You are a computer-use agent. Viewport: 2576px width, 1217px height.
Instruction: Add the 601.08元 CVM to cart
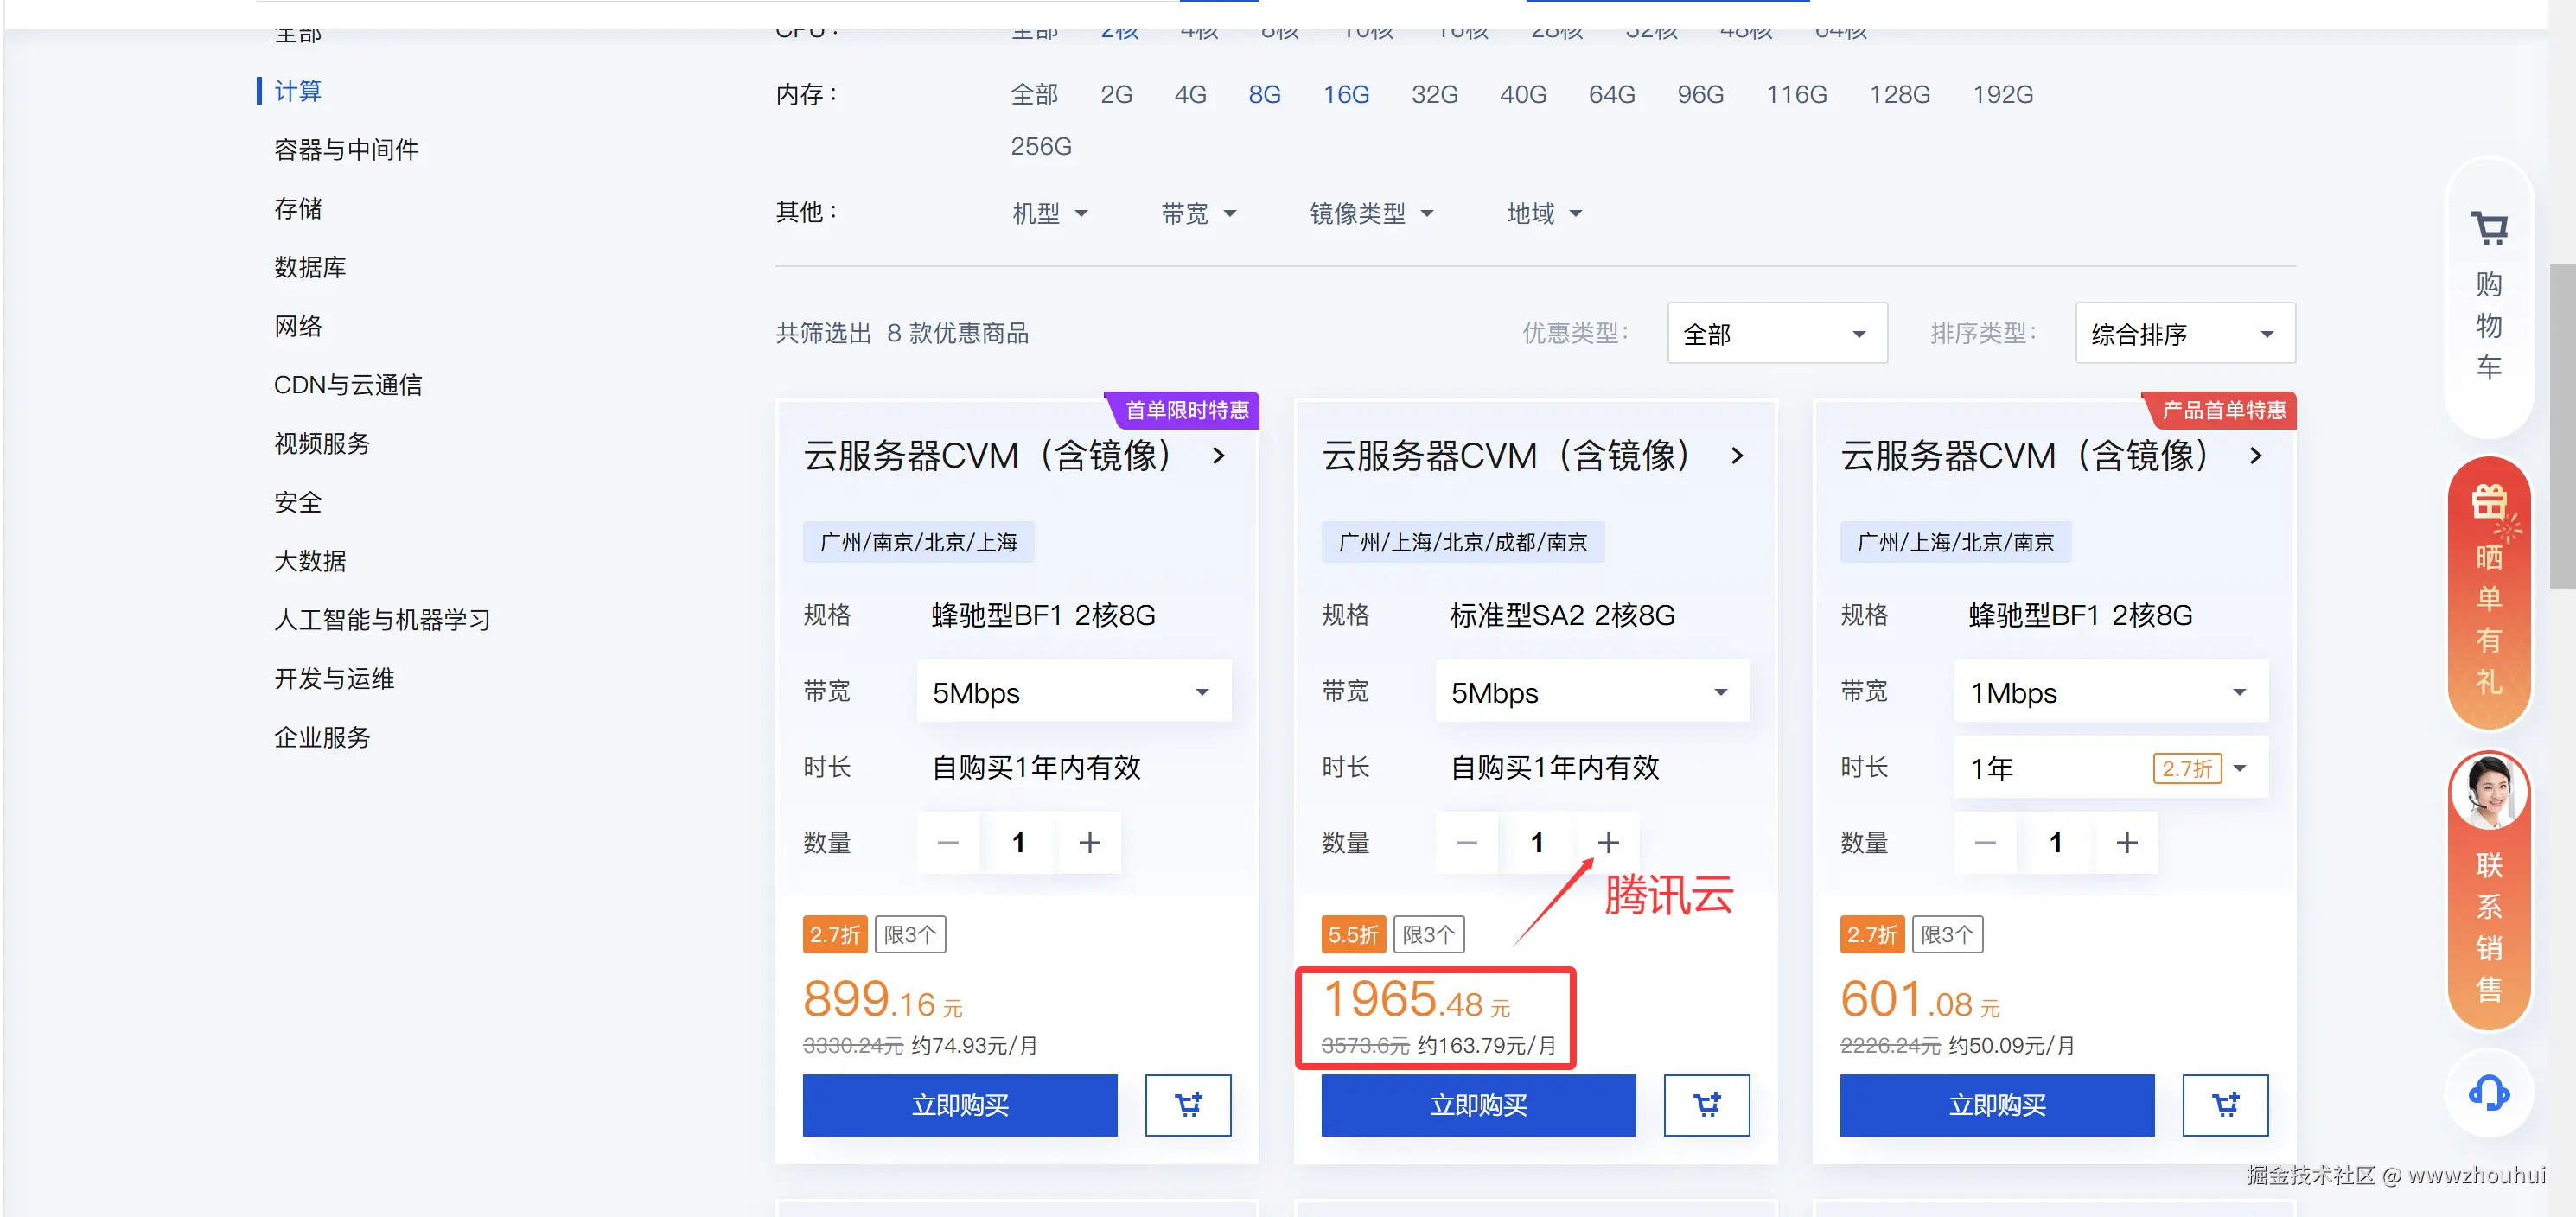click(2225, 1105)
